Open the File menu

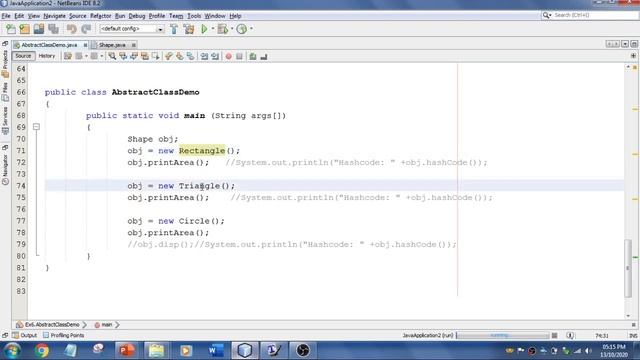[6, 16]
